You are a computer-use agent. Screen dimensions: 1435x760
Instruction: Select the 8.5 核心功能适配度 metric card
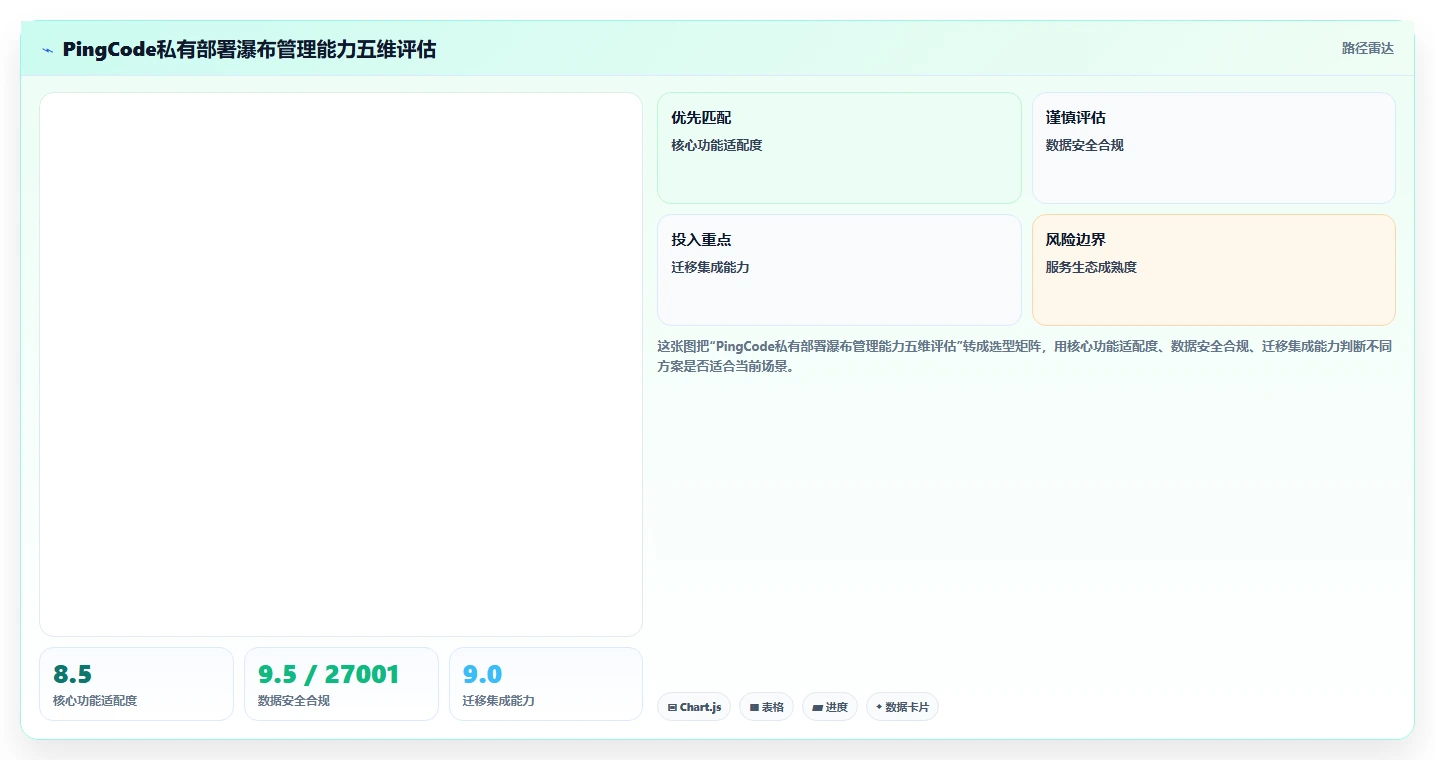click(136, 684)
